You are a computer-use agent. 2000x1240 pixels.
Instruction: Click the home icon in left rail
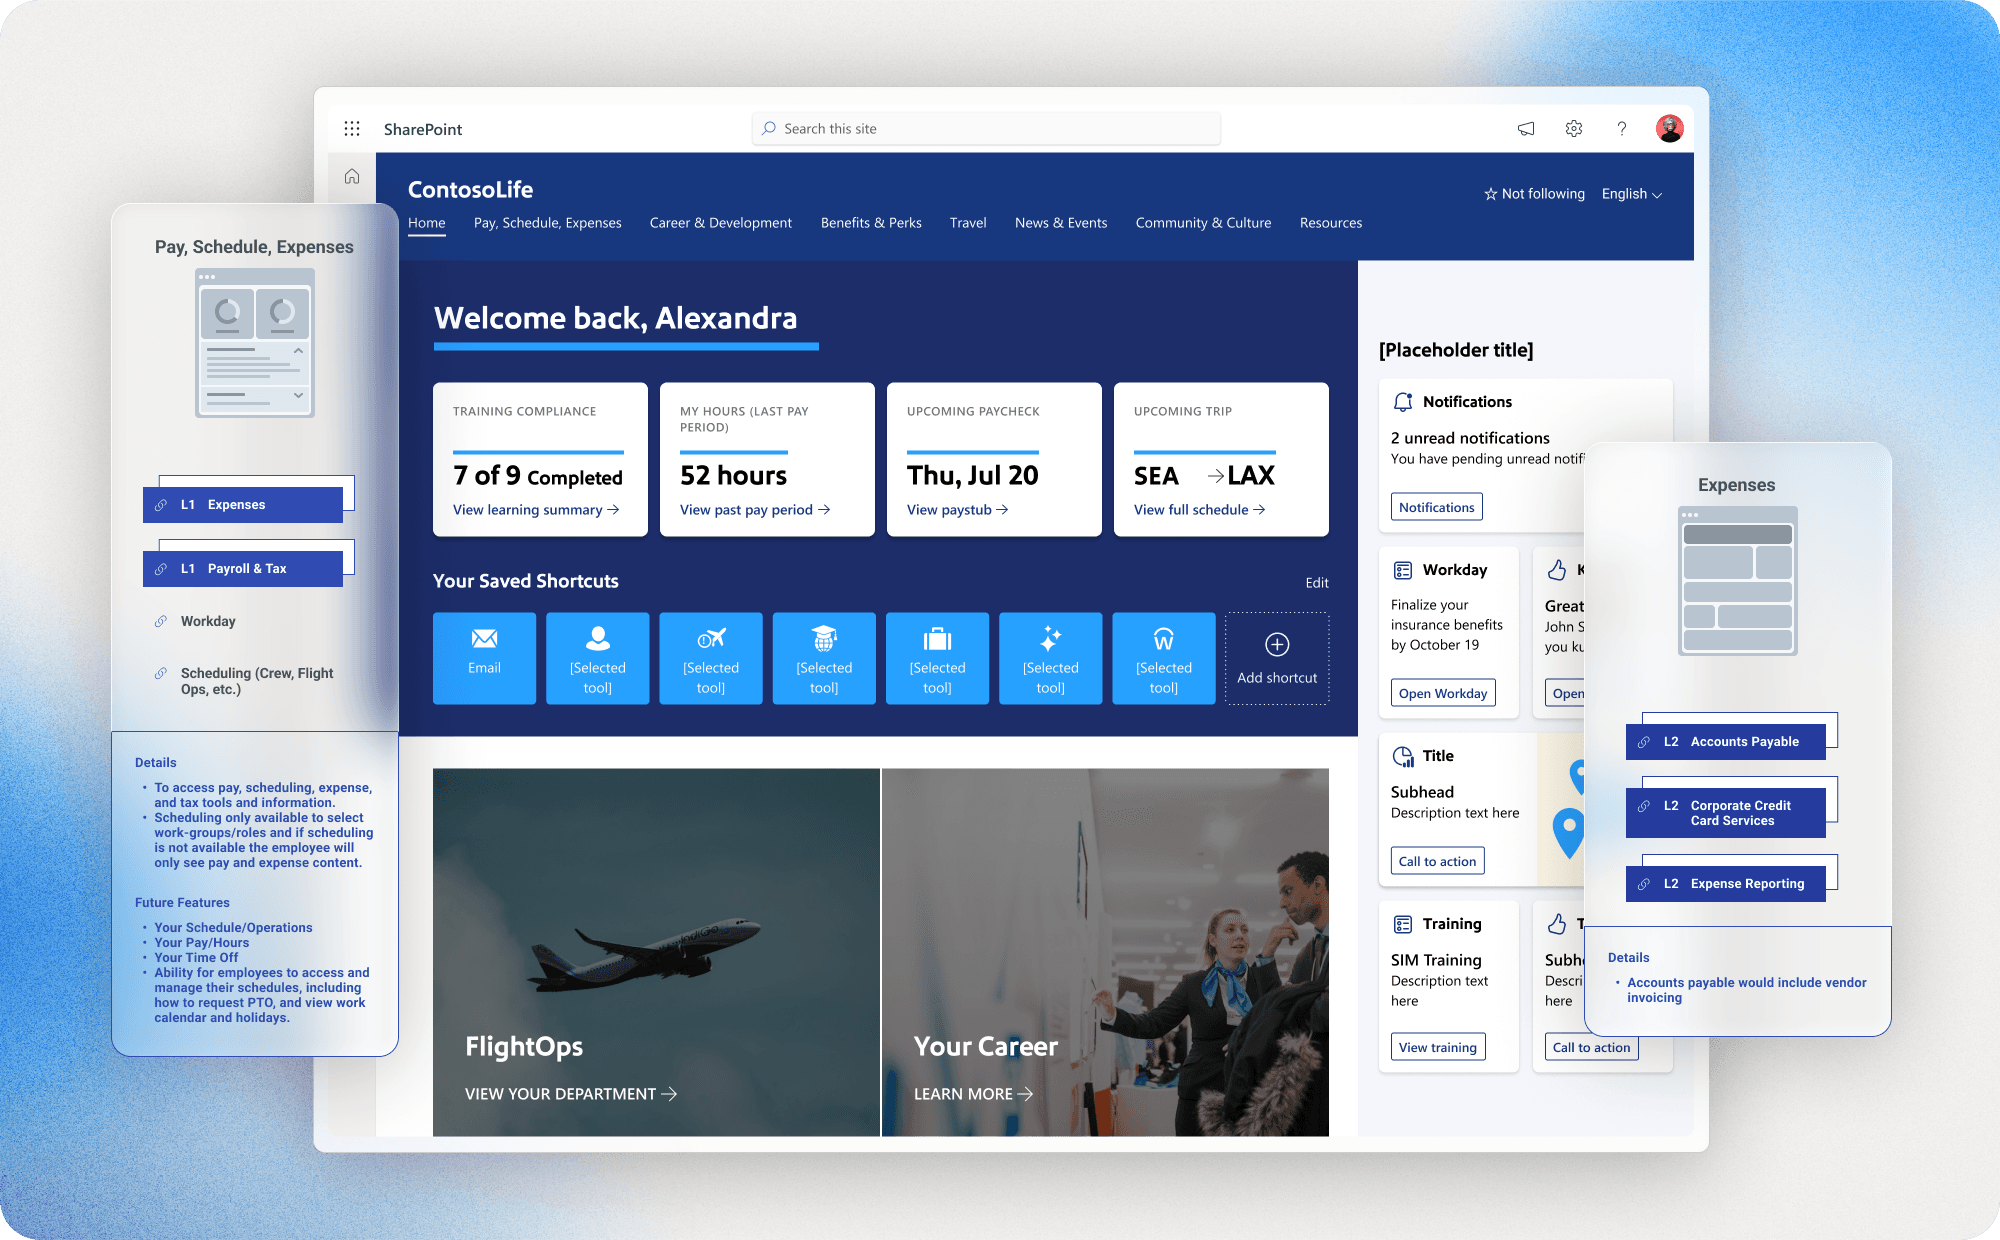[x=352, y=176]
